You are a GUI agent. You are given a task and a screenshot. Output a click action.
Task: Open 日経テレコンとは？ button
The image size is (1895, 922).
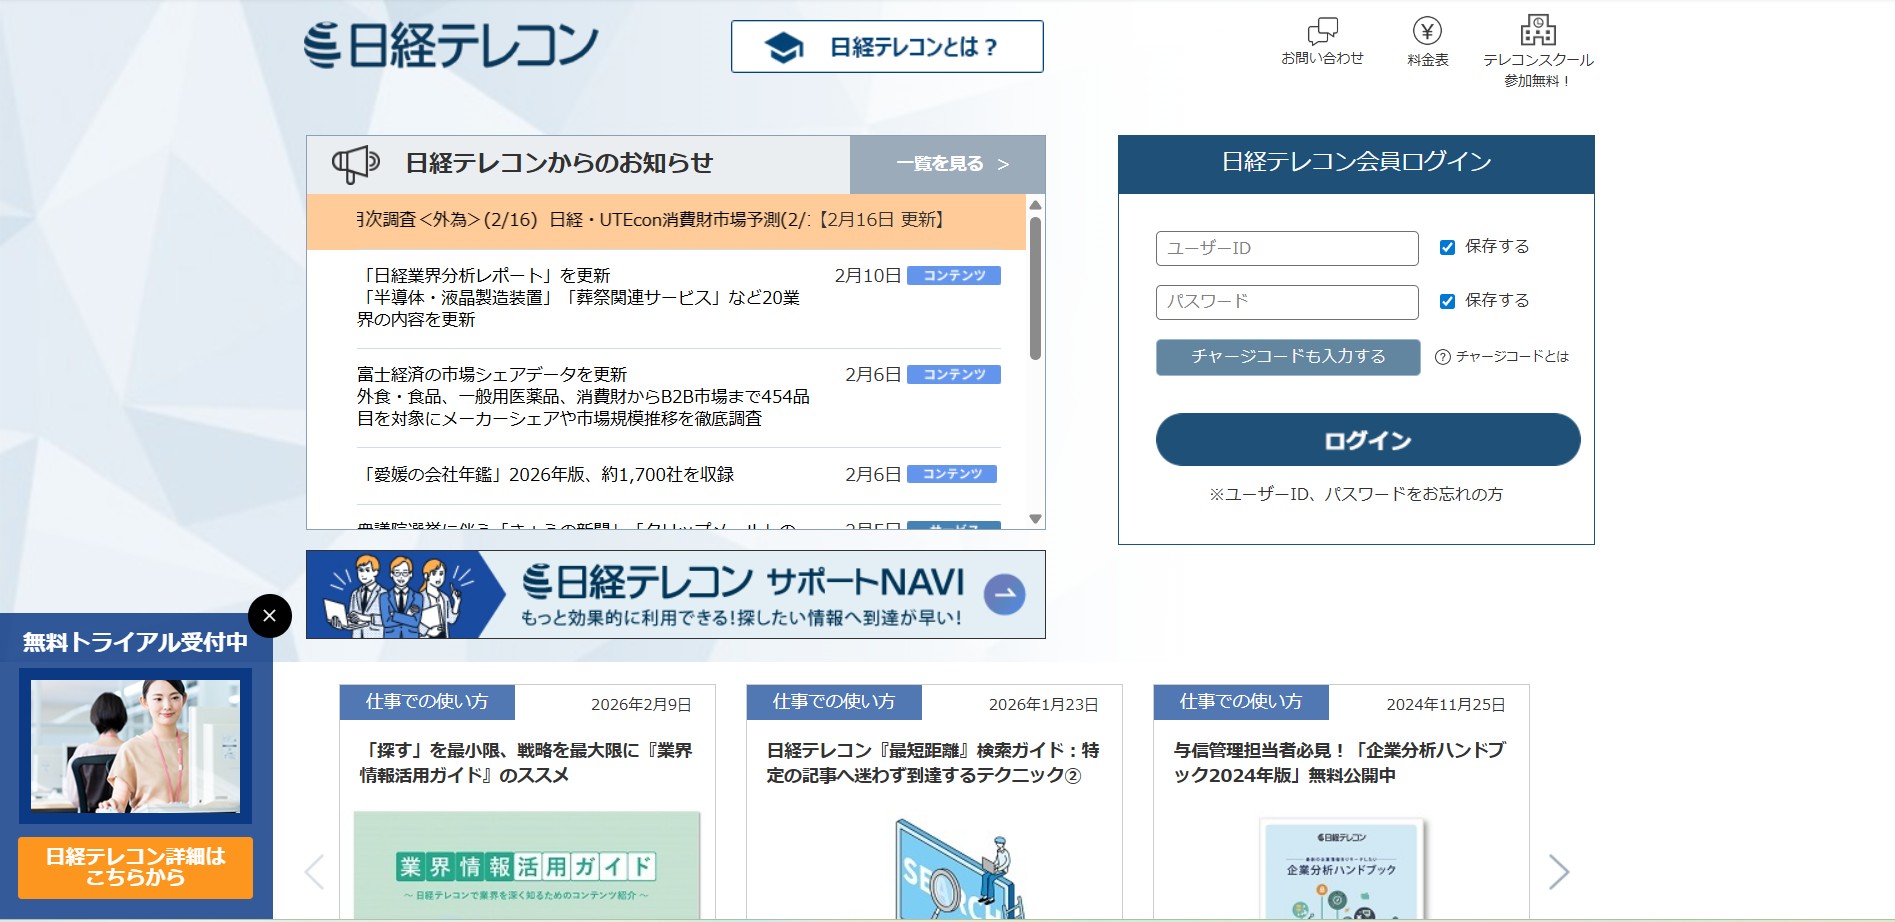click(887, 46)
